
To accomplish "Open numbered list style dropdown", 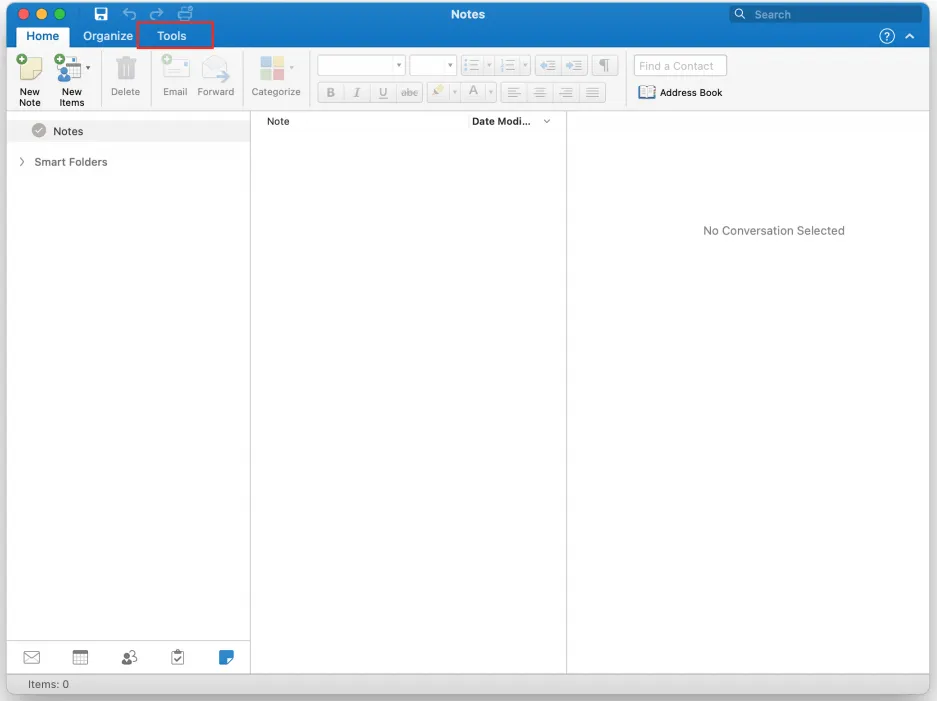I will pos(525,65).
